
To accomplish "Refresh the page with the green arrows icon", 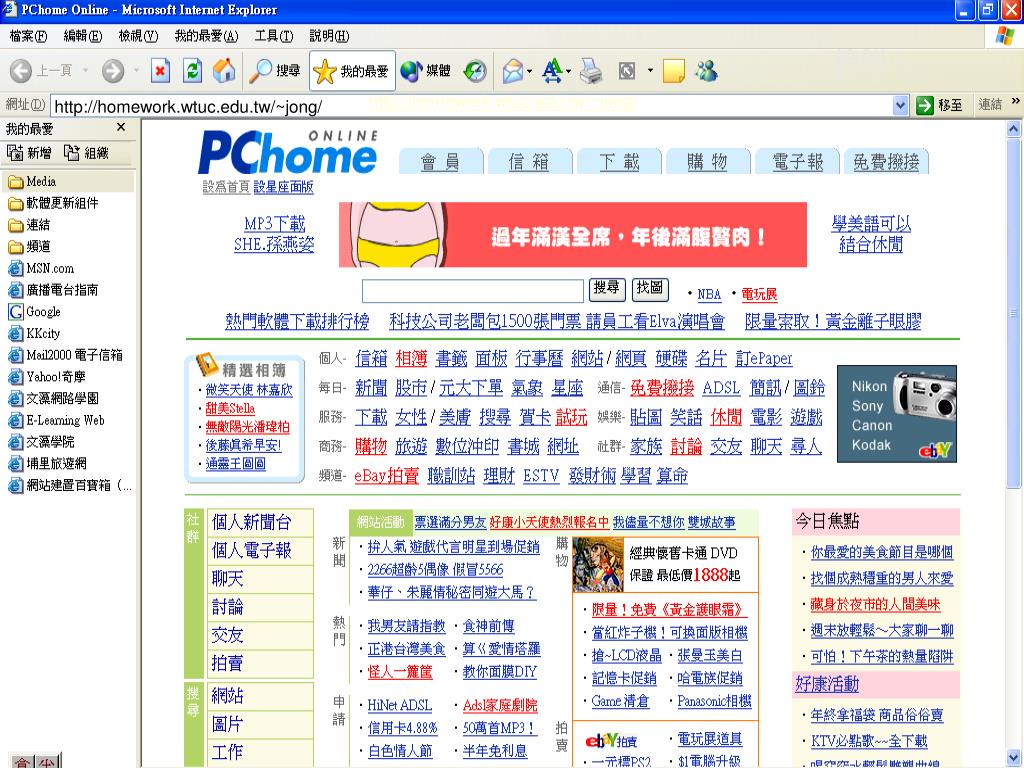I will [192, 71].
